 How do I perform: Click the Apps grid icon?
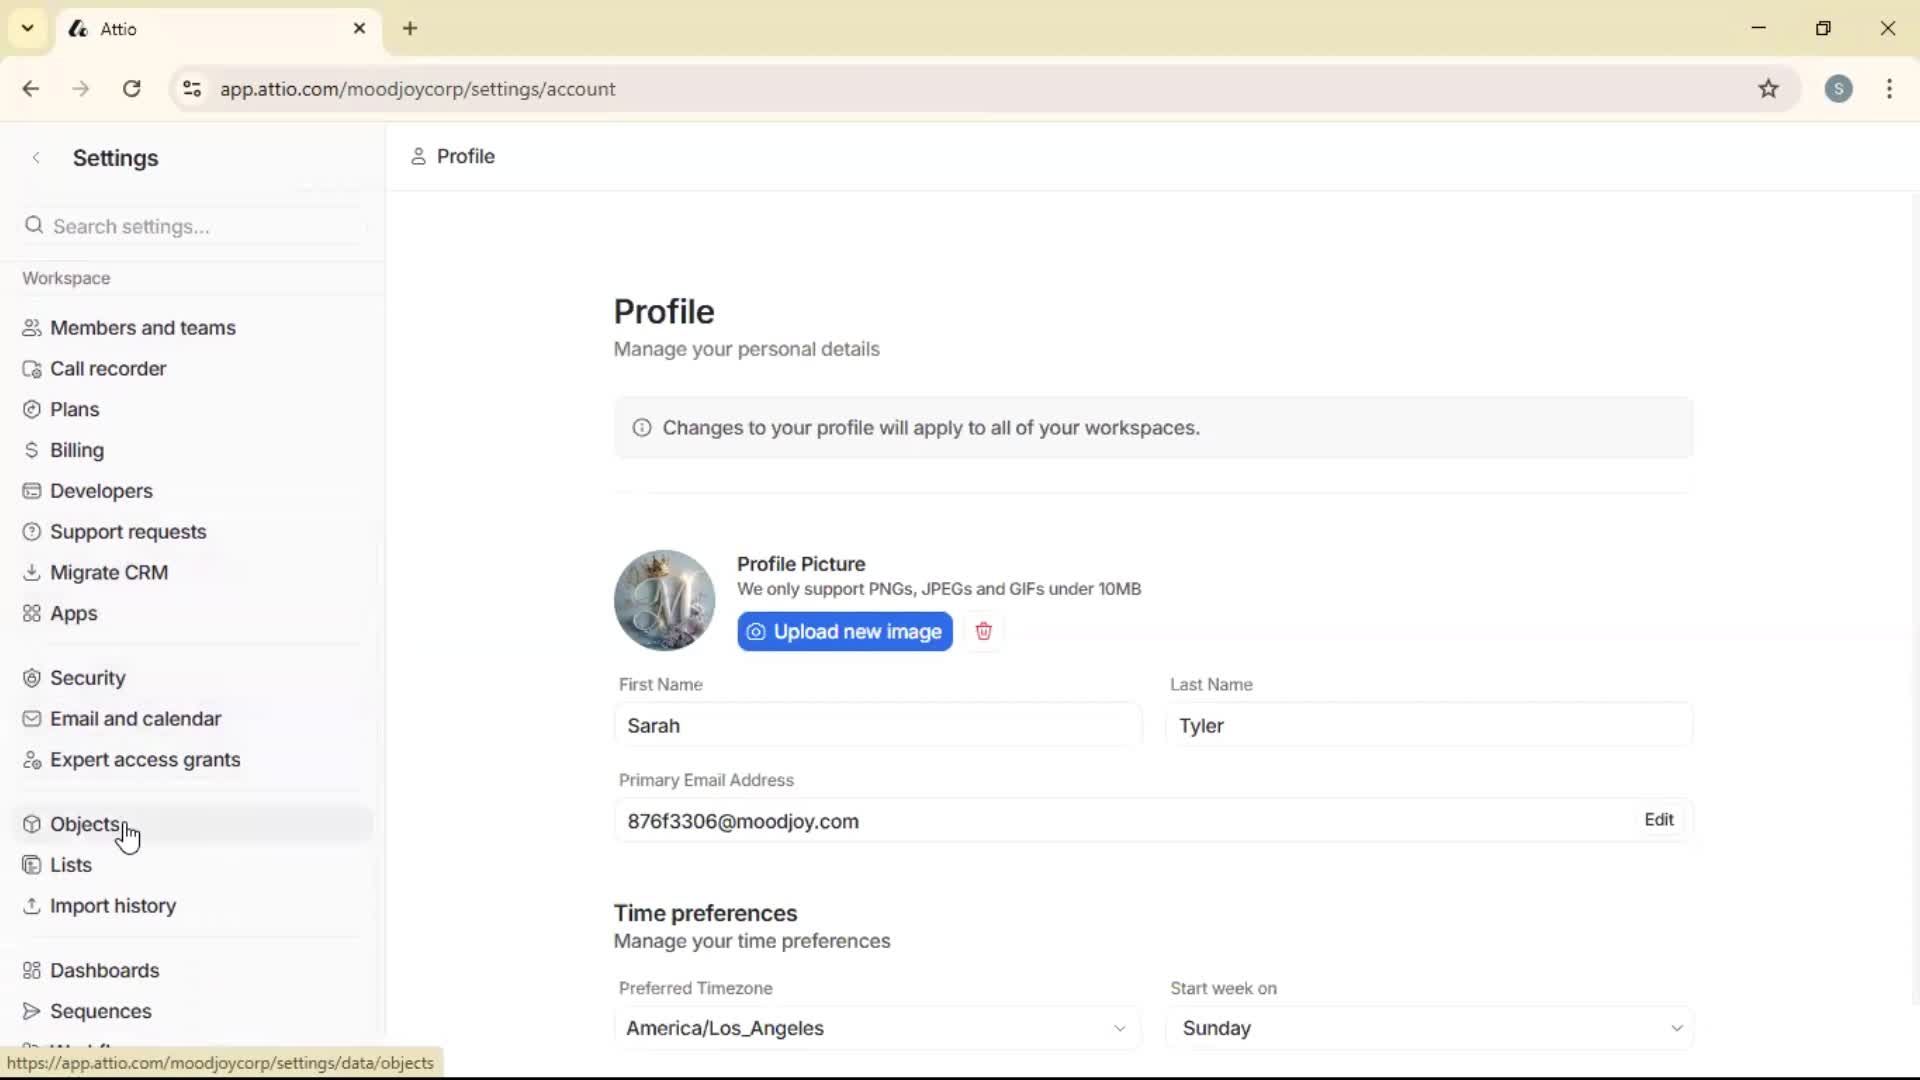click(32, 614)
